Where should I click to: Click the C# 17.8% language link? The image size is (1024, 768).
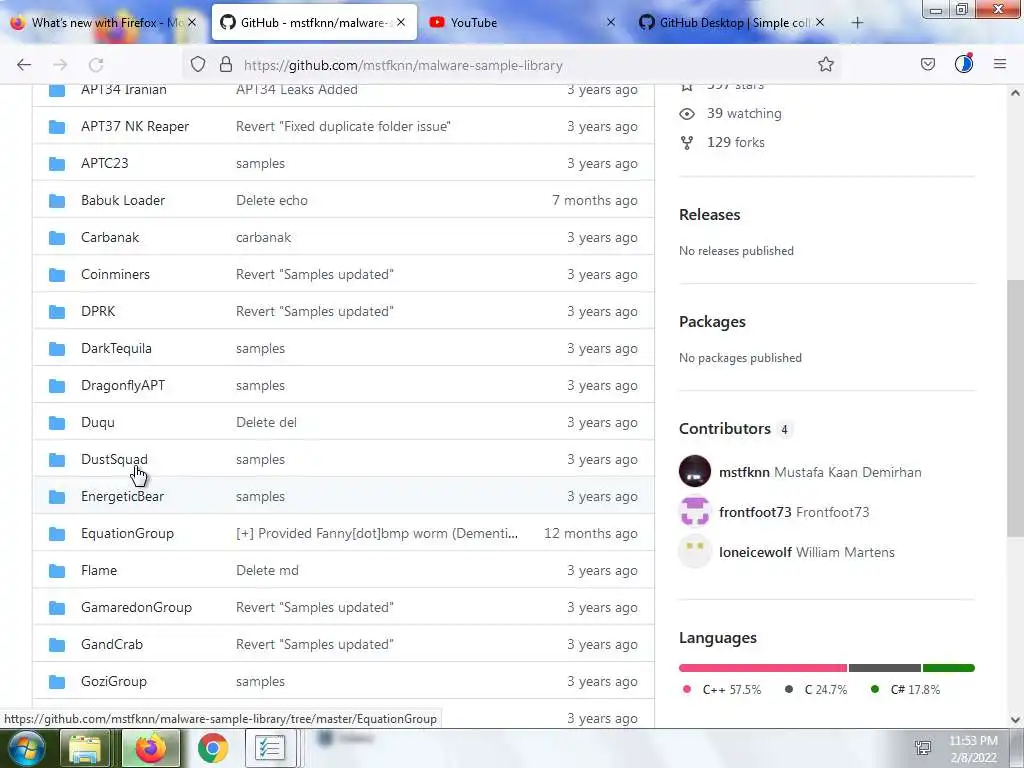pyautogui.click(x=906, y=690)
